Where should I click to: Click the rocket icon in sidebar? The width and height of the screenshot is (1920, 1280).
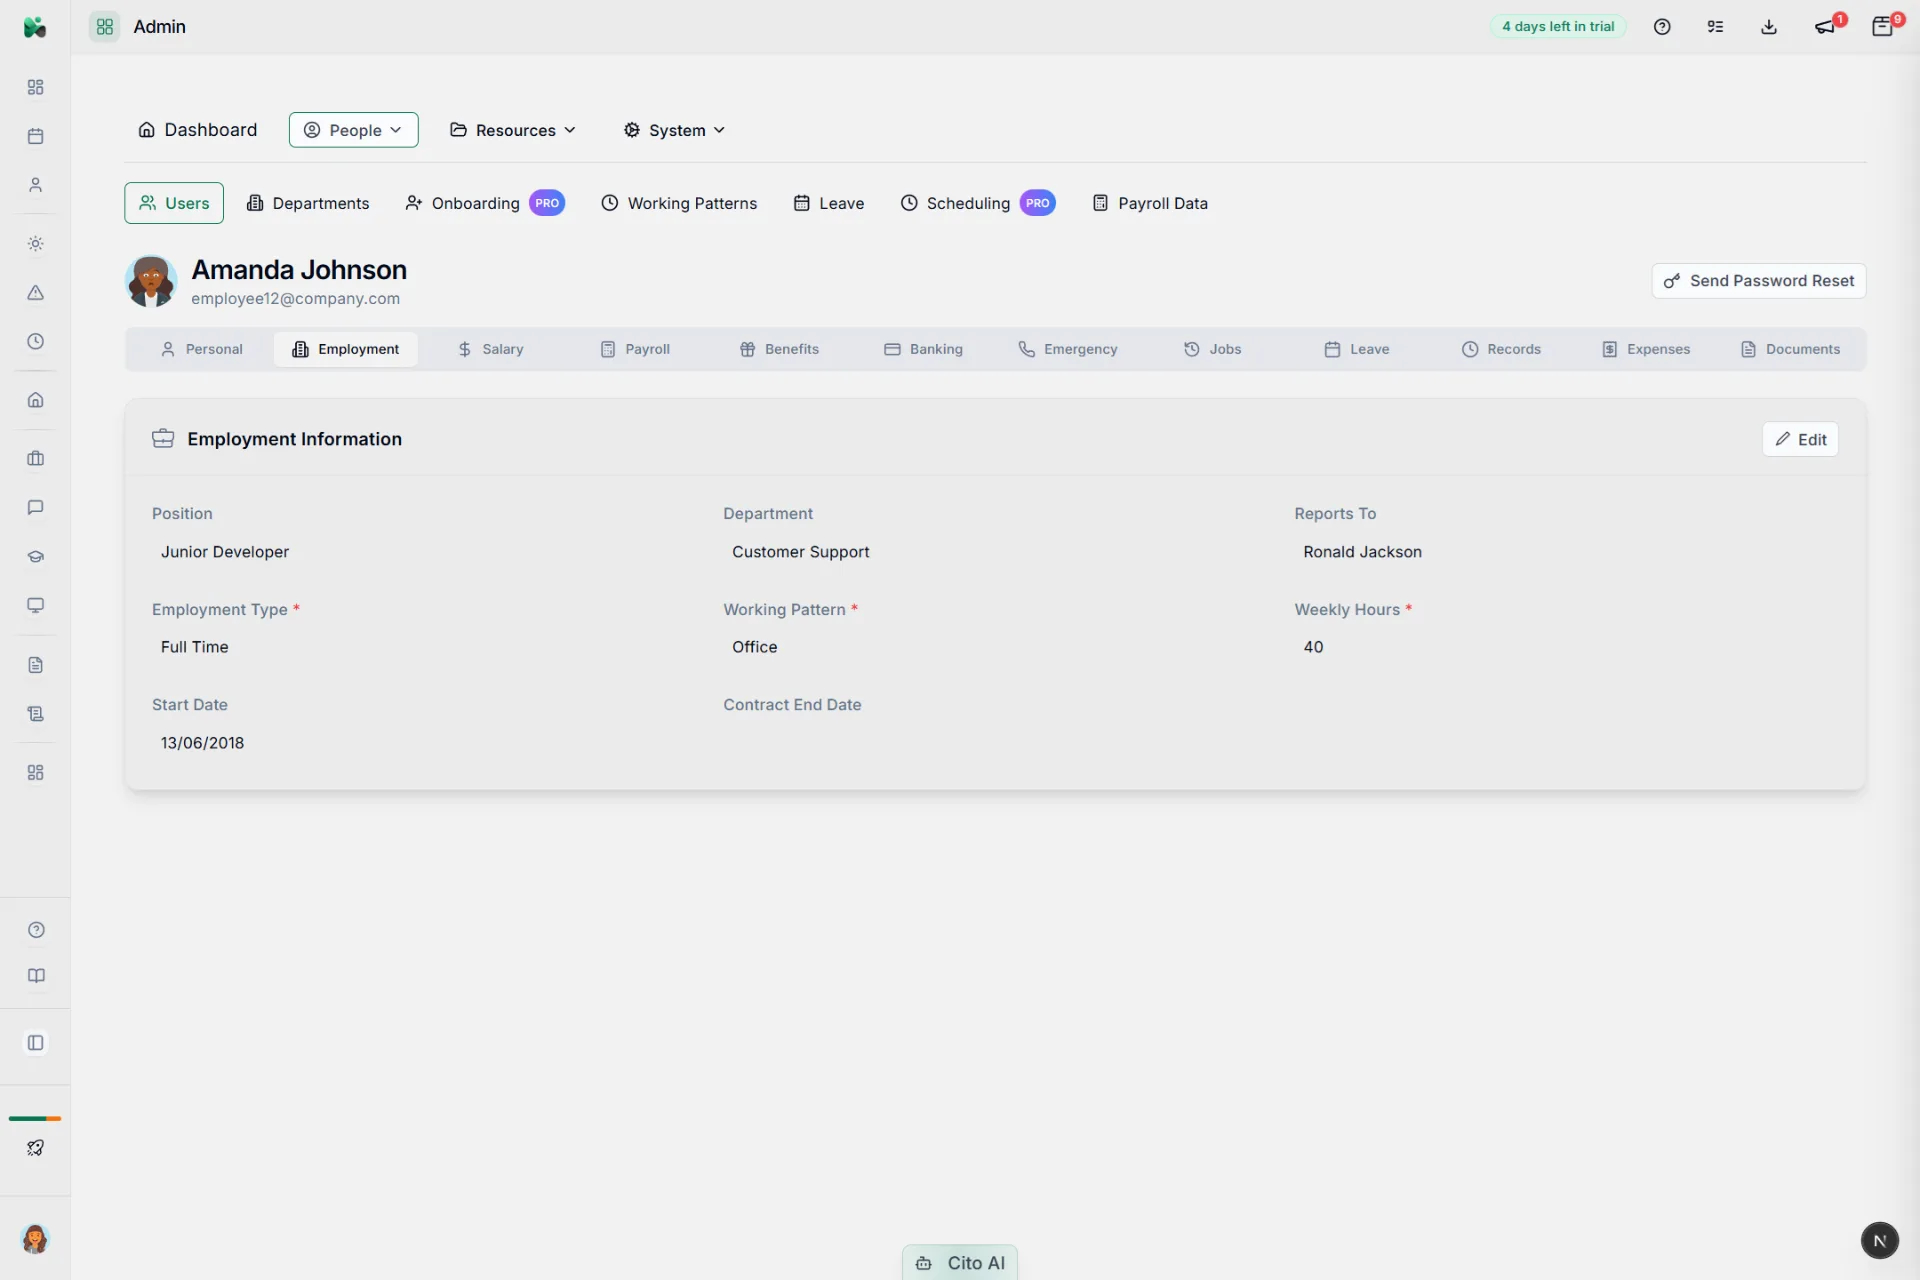(35, 1148)
